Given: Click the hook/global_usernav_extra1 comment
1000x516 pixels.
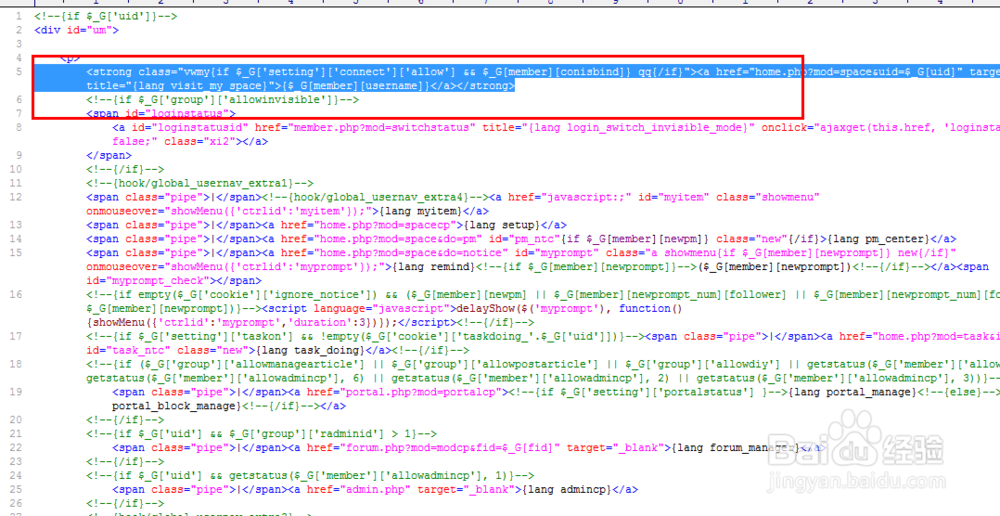Looking at the screenshot, I should tap(200, 184).
